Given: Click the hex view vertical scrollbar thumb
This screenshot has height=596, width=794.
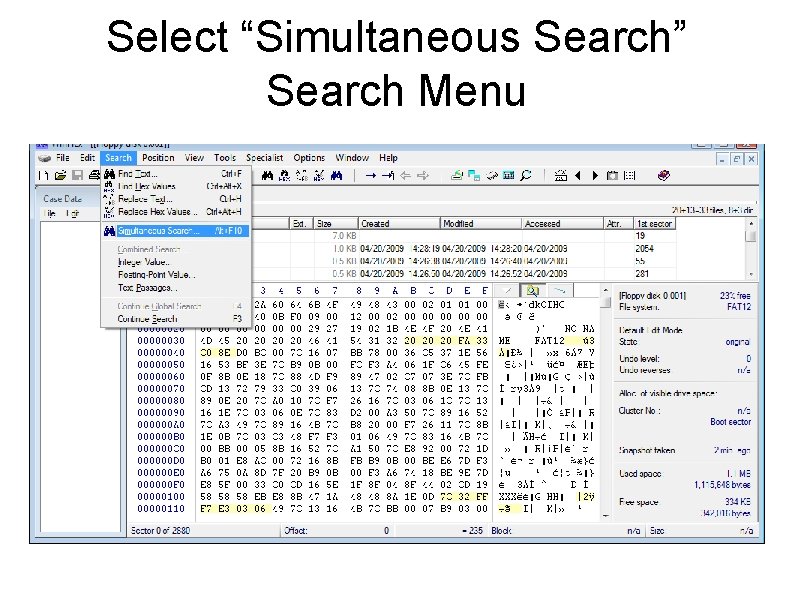Looking at the screenshot, I should point(606,302).
